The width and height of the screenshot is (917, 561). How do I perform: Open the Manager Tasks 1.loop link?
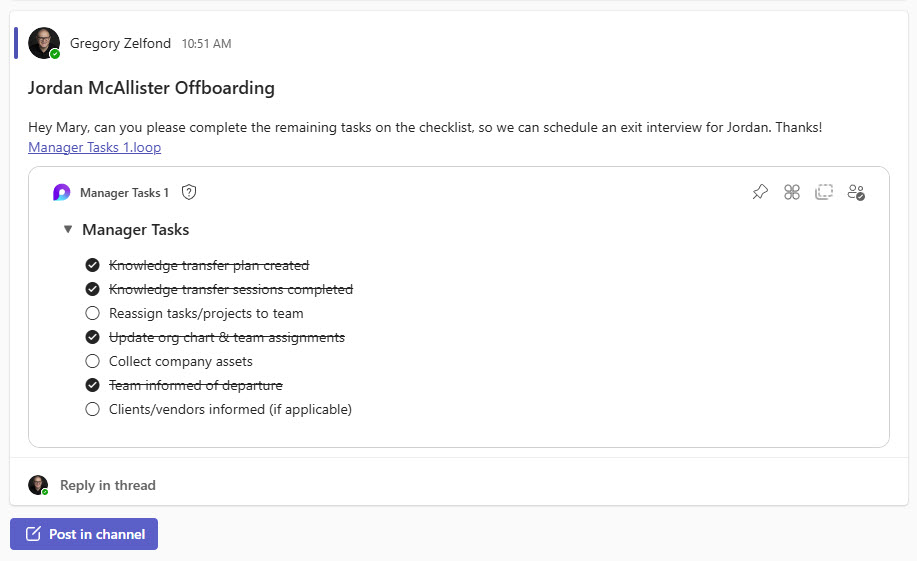pos(94,147)
